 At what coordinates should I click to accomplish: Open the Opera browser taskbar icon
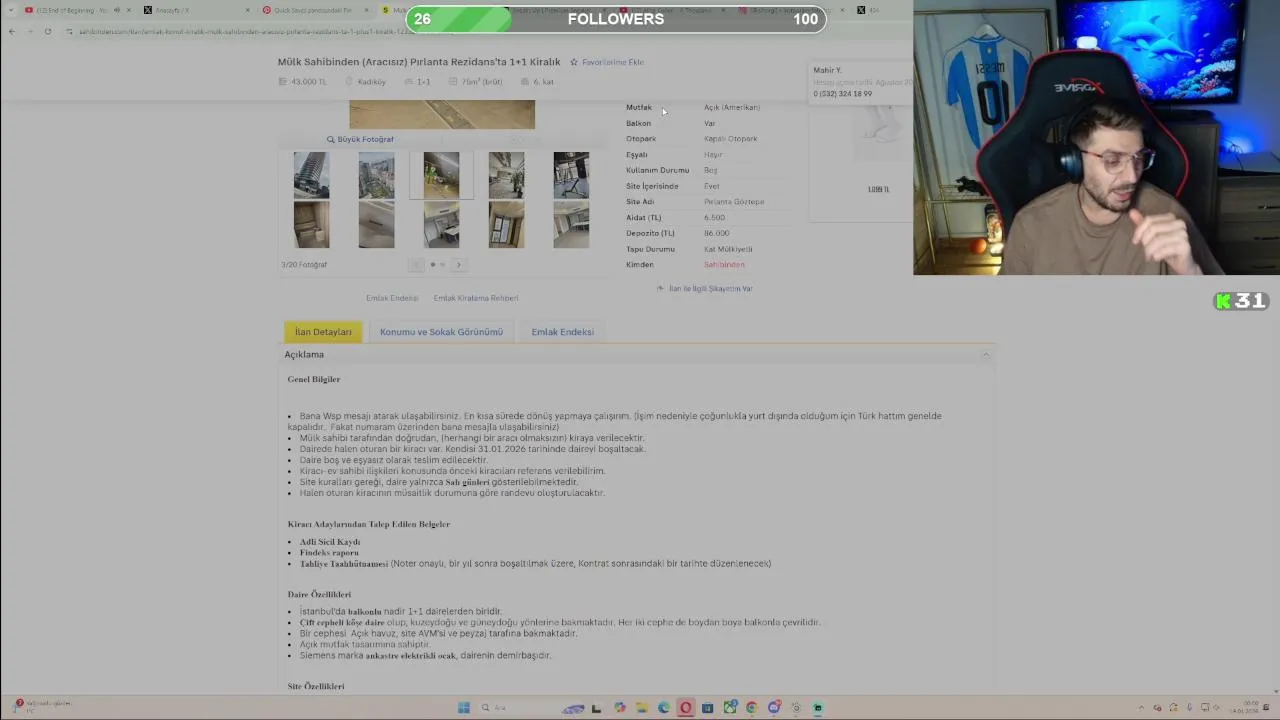(x=685, y=708)
